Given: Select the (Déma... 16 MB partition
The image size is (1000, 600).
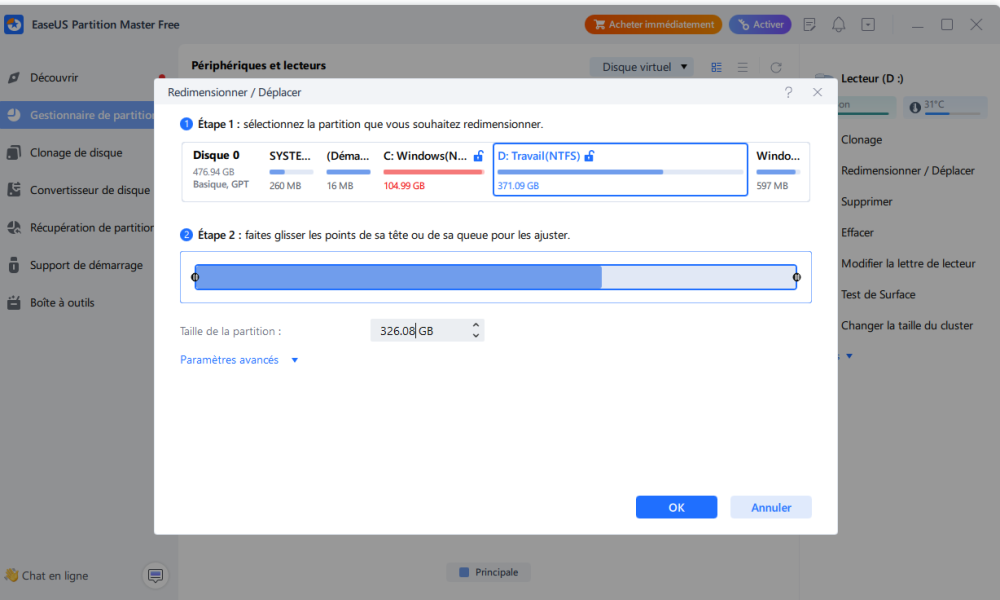Looking at the screenshot, I should (348, 172).
